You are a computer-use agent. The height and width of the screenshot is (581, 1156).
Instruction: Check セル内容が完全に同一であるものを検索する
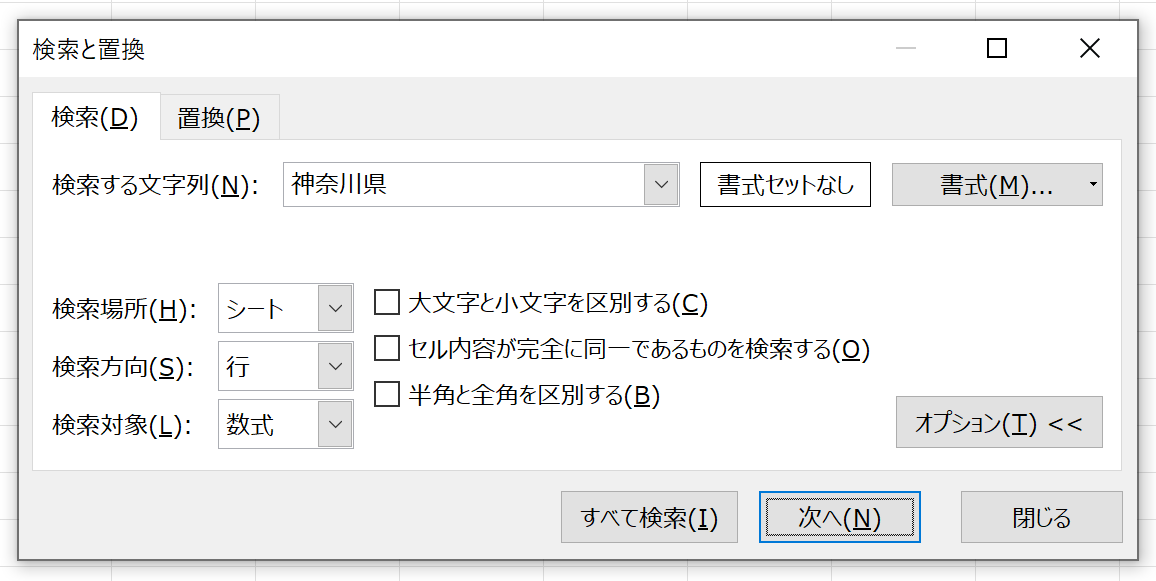(386, 349)
